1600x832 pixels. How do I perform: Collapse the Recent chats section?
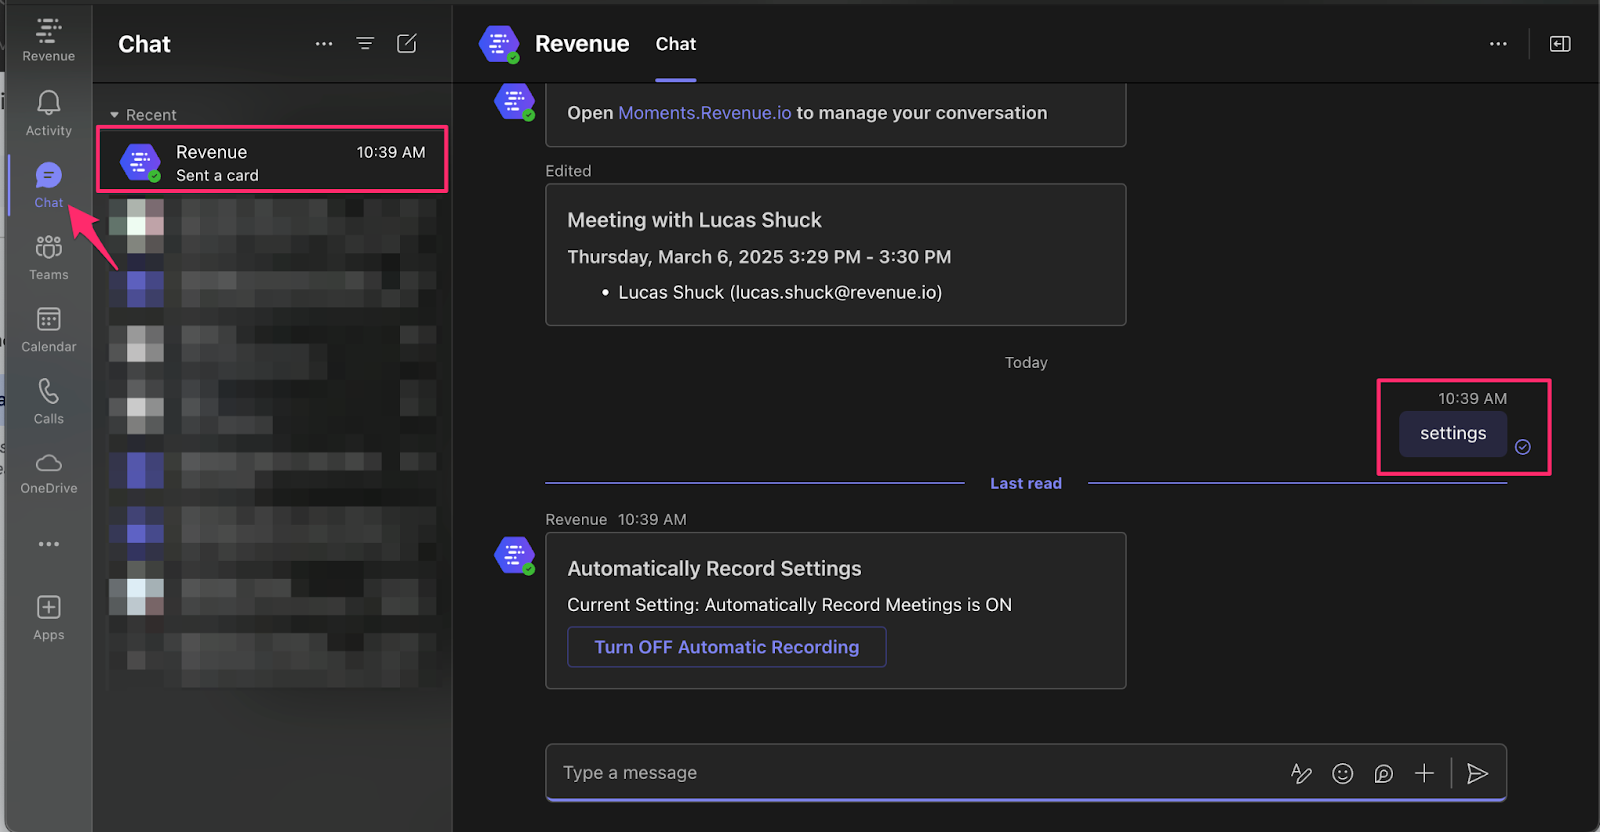[115, 115]
